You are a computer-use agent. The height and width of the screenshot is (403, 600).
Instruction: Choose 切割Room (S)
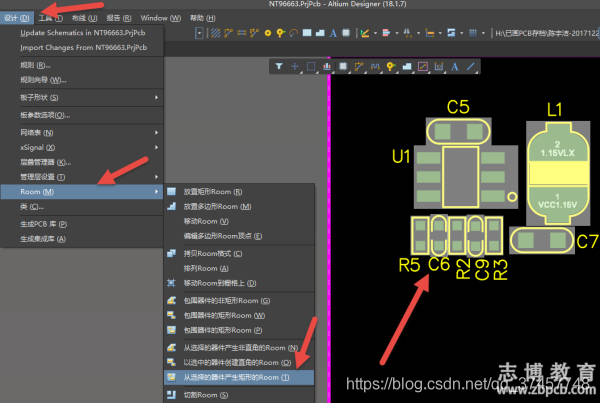click(239, 395)
